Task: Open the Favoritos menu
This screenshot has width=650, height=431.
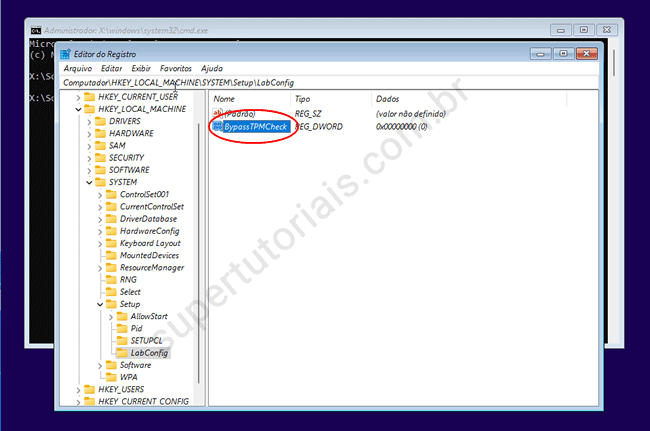Action: 176,68
